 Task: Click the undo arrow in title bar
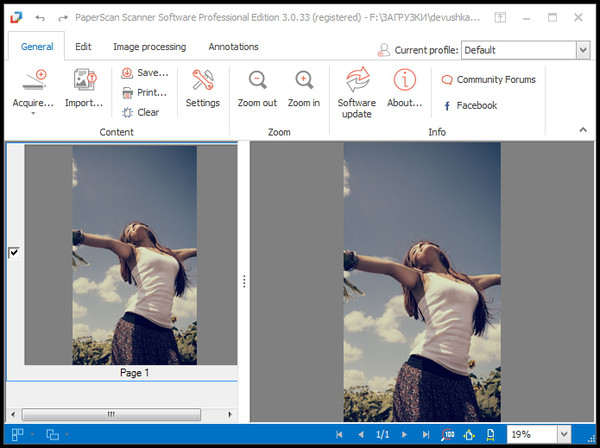[40, 18]
